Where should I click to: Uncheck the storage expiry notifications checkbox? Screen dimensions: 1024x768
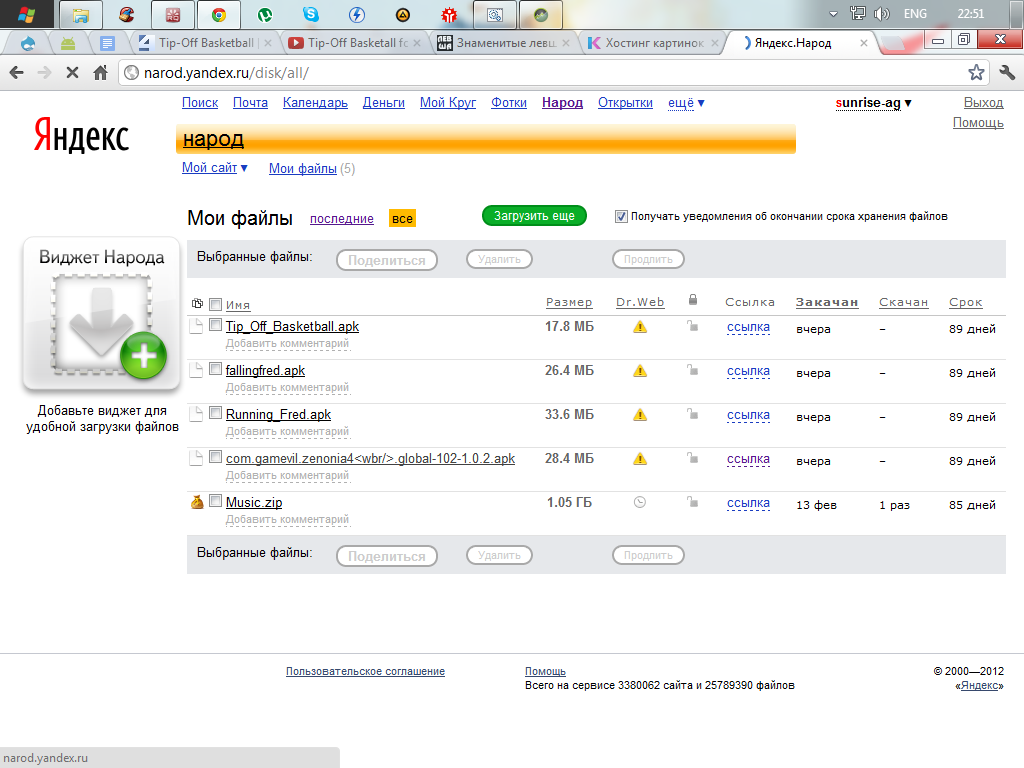pyautogui.click(x=621, y=216)
